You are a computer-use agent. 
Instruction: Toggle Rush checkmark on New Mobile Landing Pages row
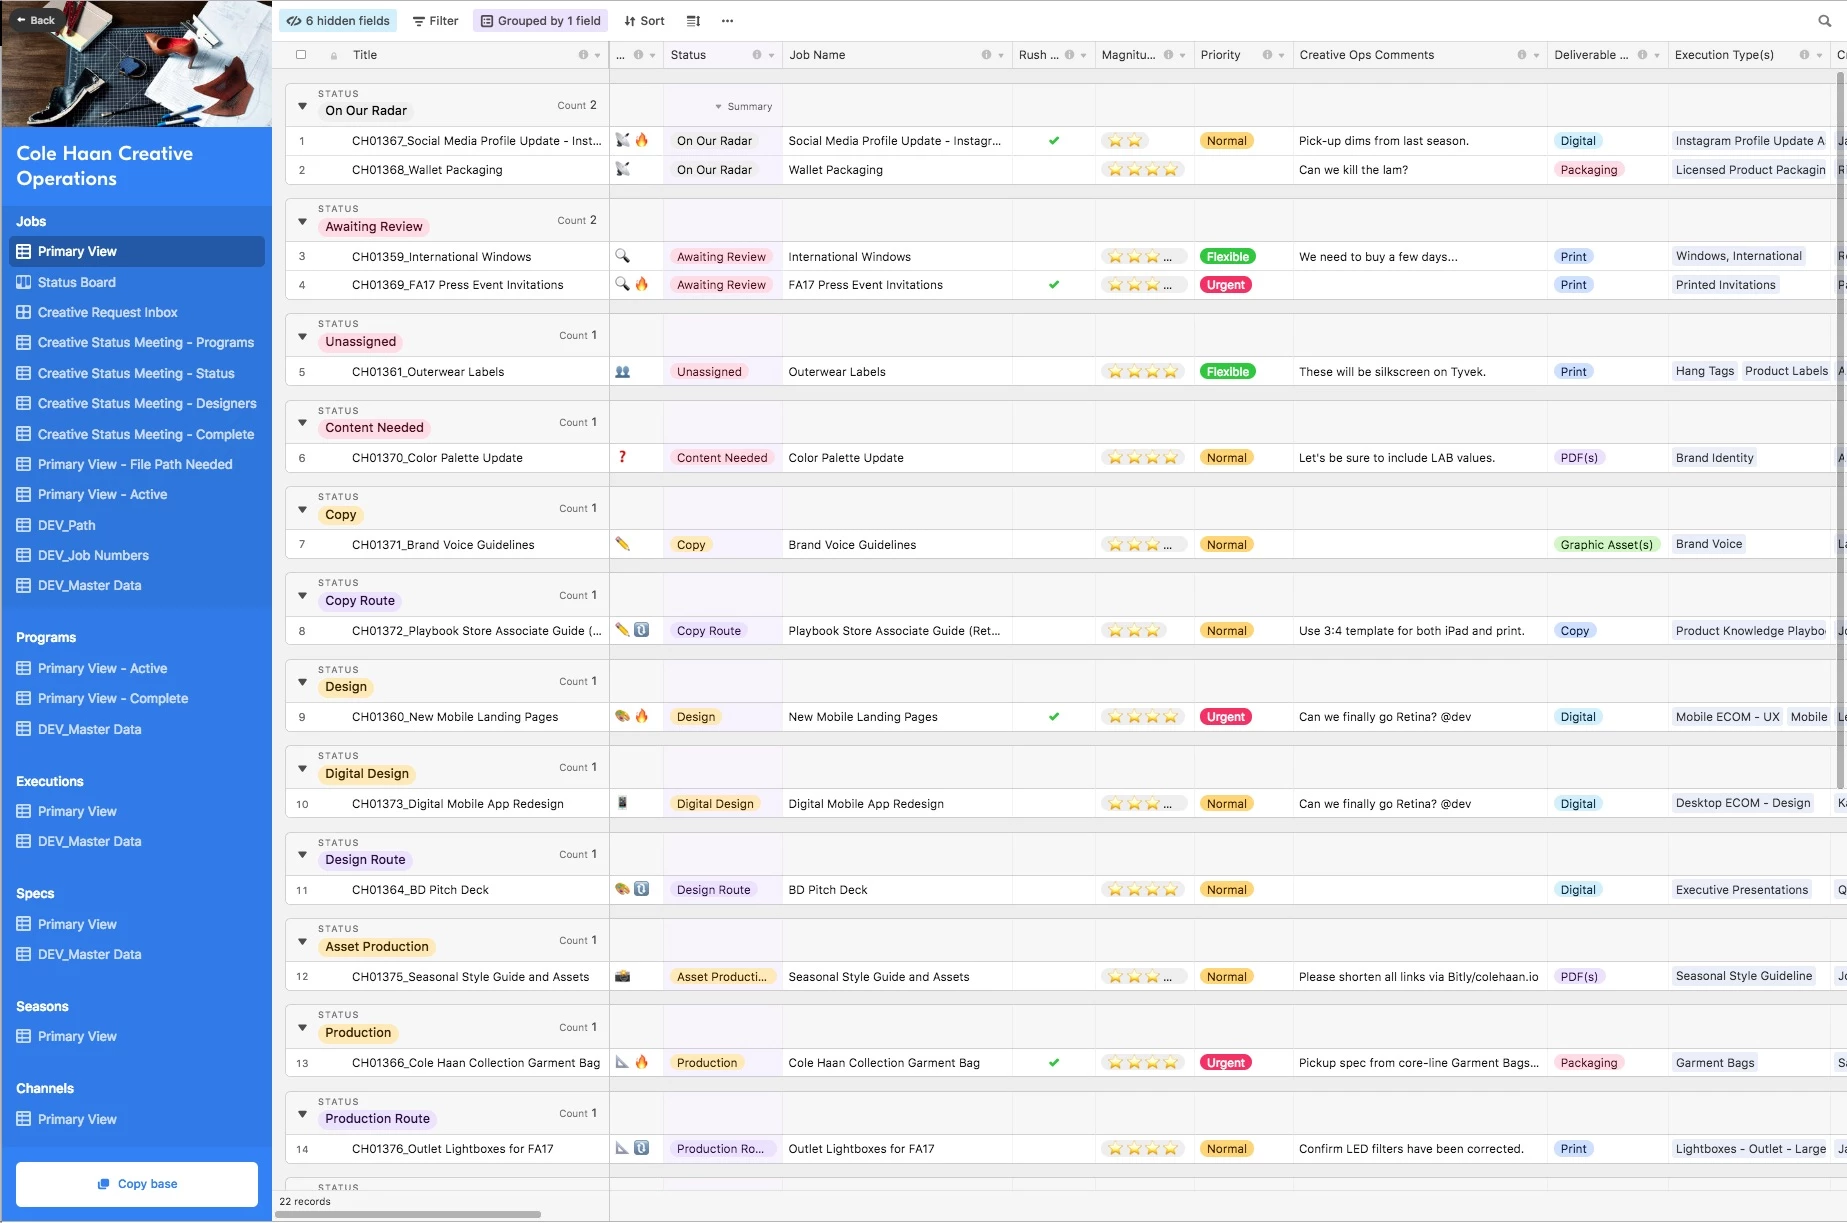coord(1054,717)
